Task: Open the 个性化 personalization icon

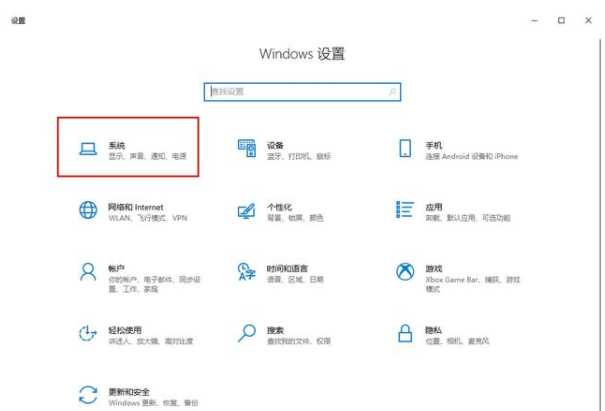Action: click(247, 211)
